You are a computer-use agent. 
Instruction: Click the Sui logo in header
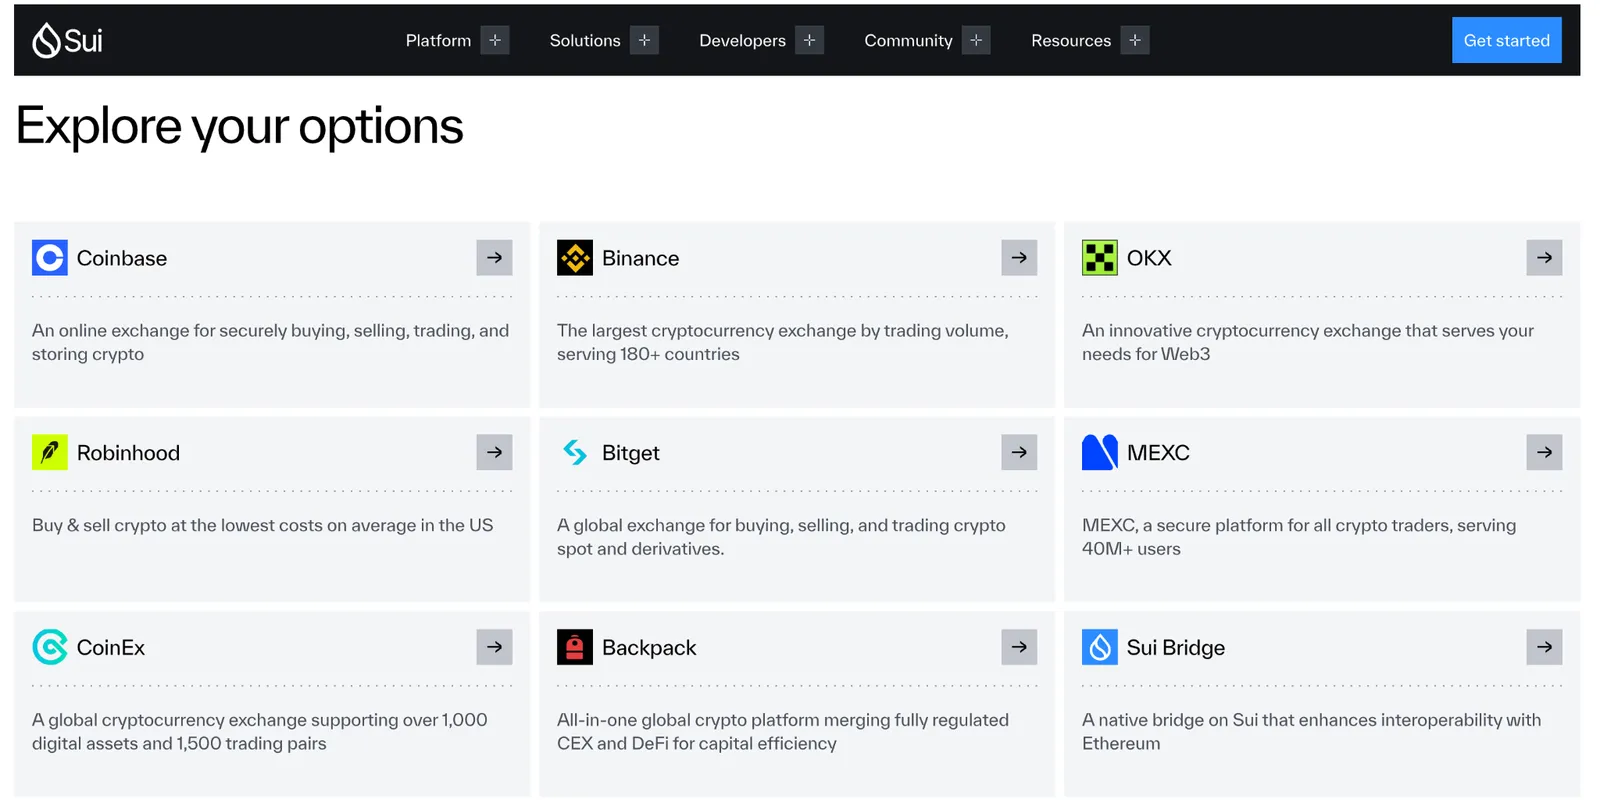tap(68, 40)
